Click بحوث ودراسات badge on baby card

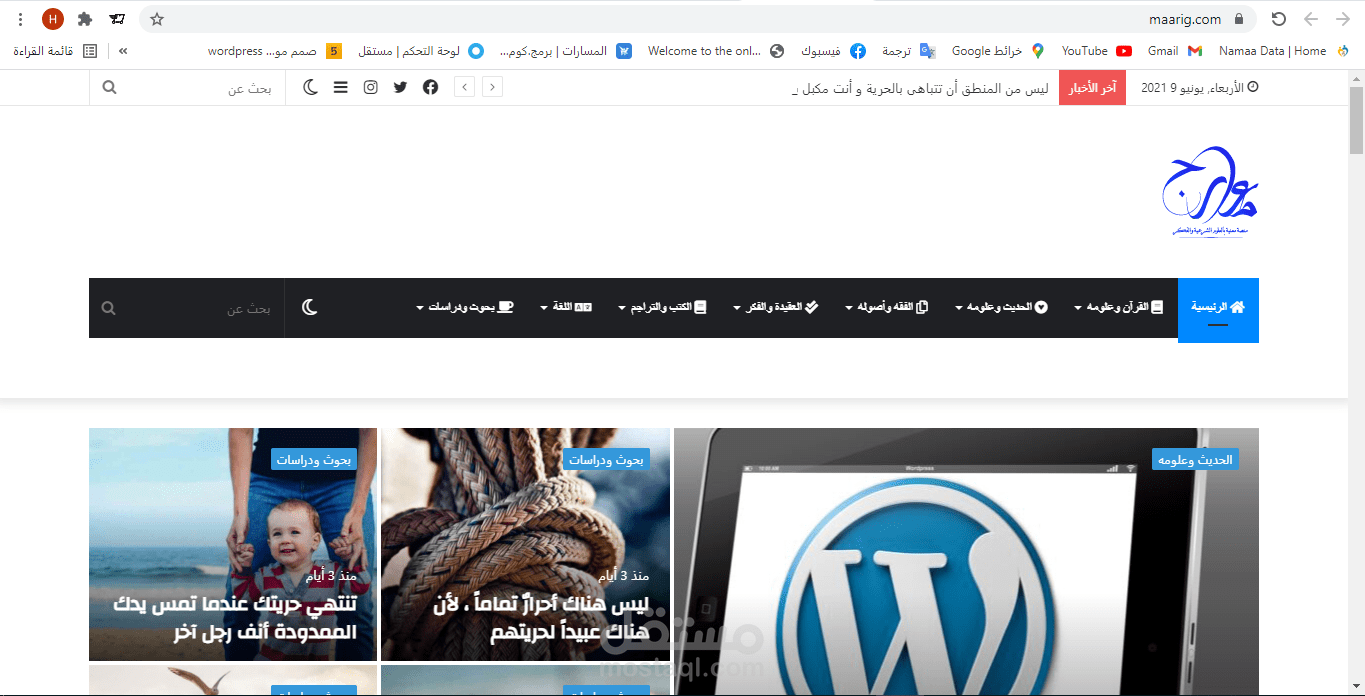pyautogui.click(x=314, y=459)
